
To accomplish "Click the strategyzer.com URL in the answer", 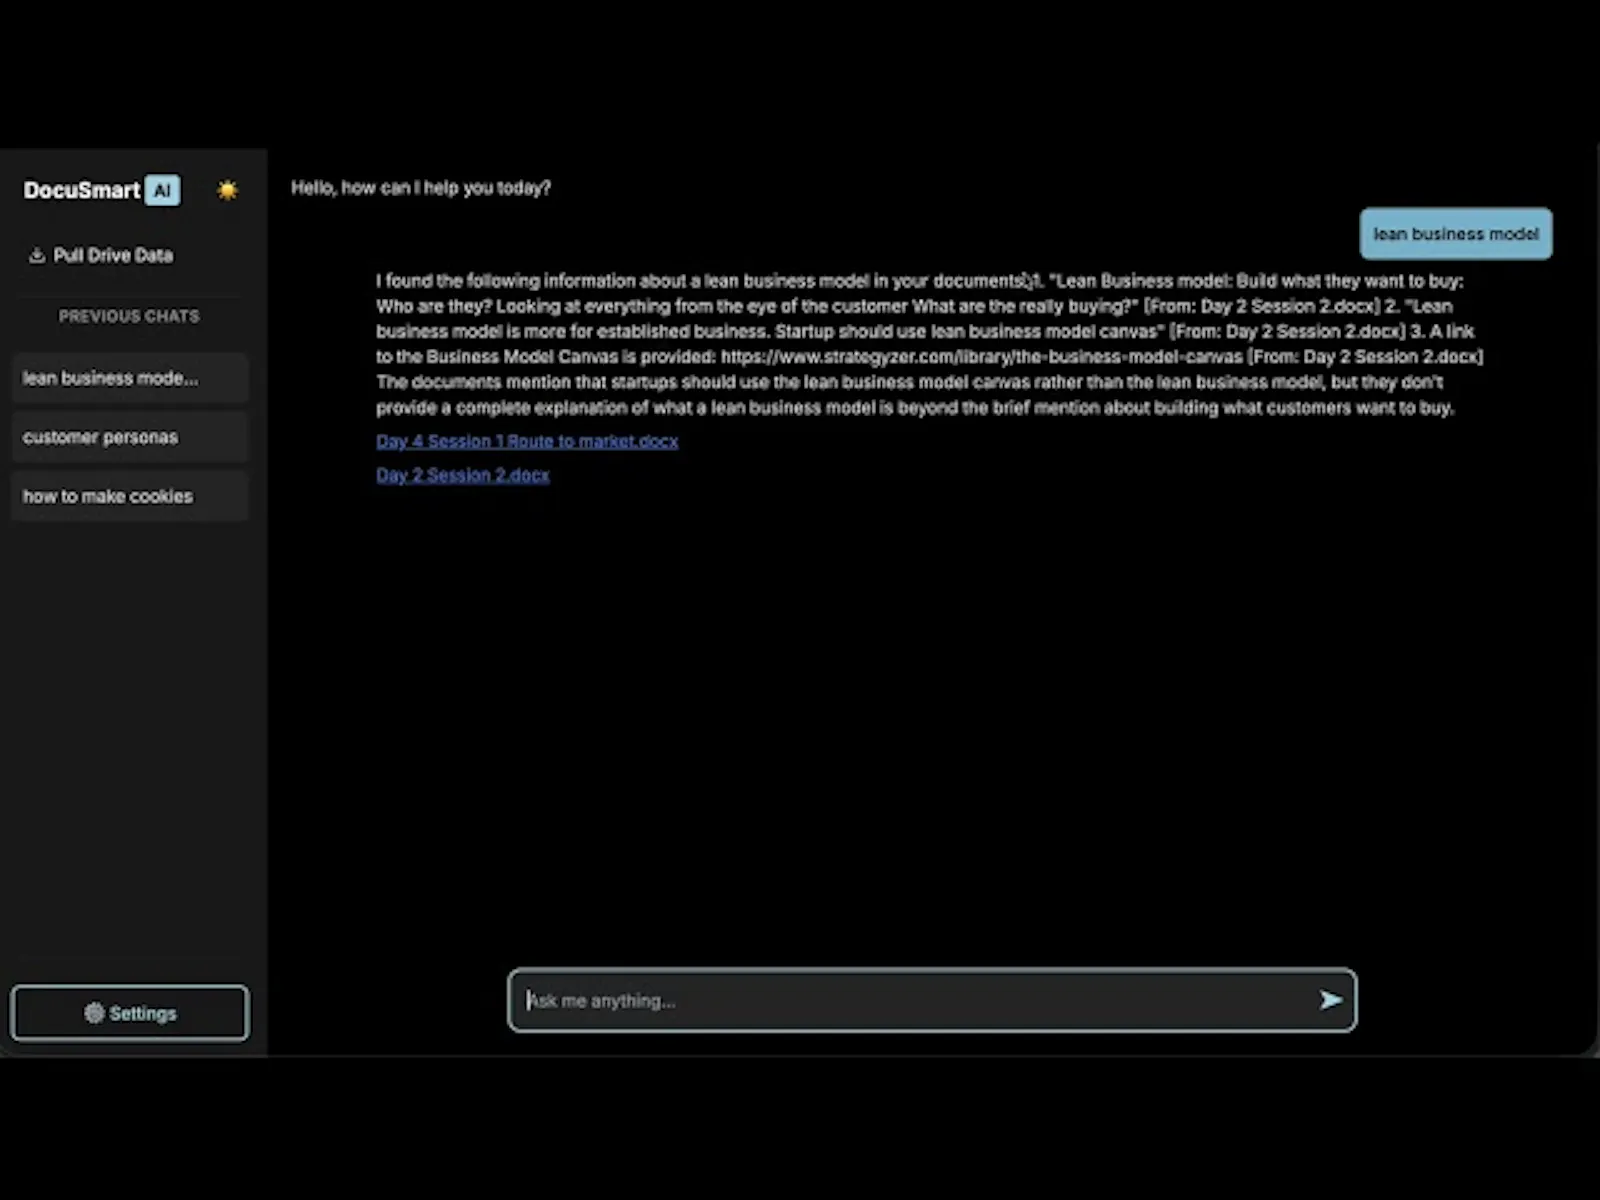I will [x=981, y=357].
